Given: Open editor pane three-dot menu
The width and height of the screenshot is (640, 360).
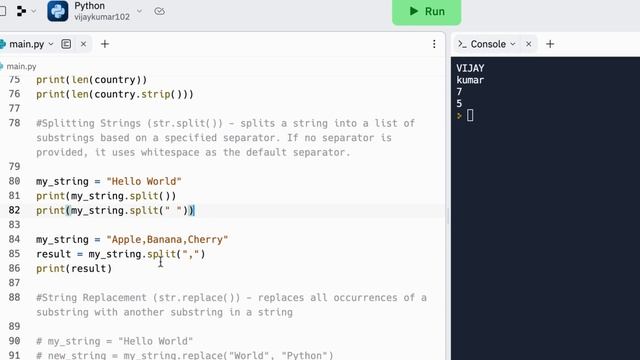Looking at the screenshot, I should [x=434, y=44].
